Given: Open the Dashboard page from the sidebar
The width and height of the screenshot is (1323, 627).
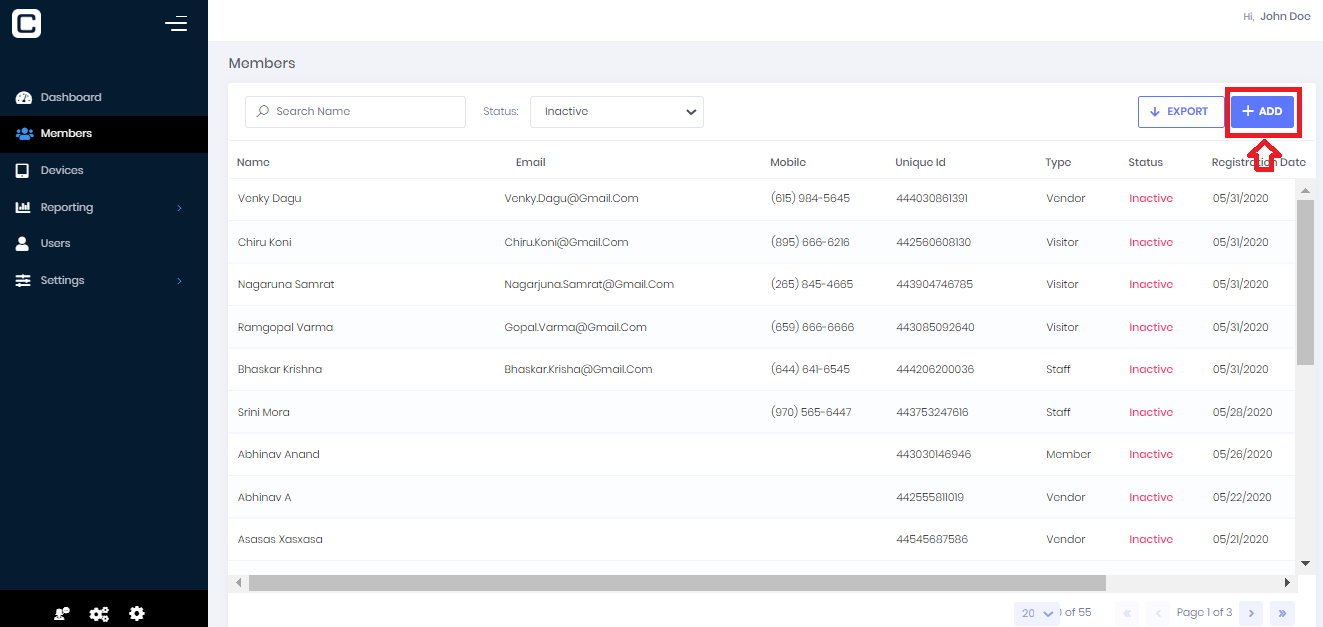Looking at the screenshot, I should (x=70, y=97).
